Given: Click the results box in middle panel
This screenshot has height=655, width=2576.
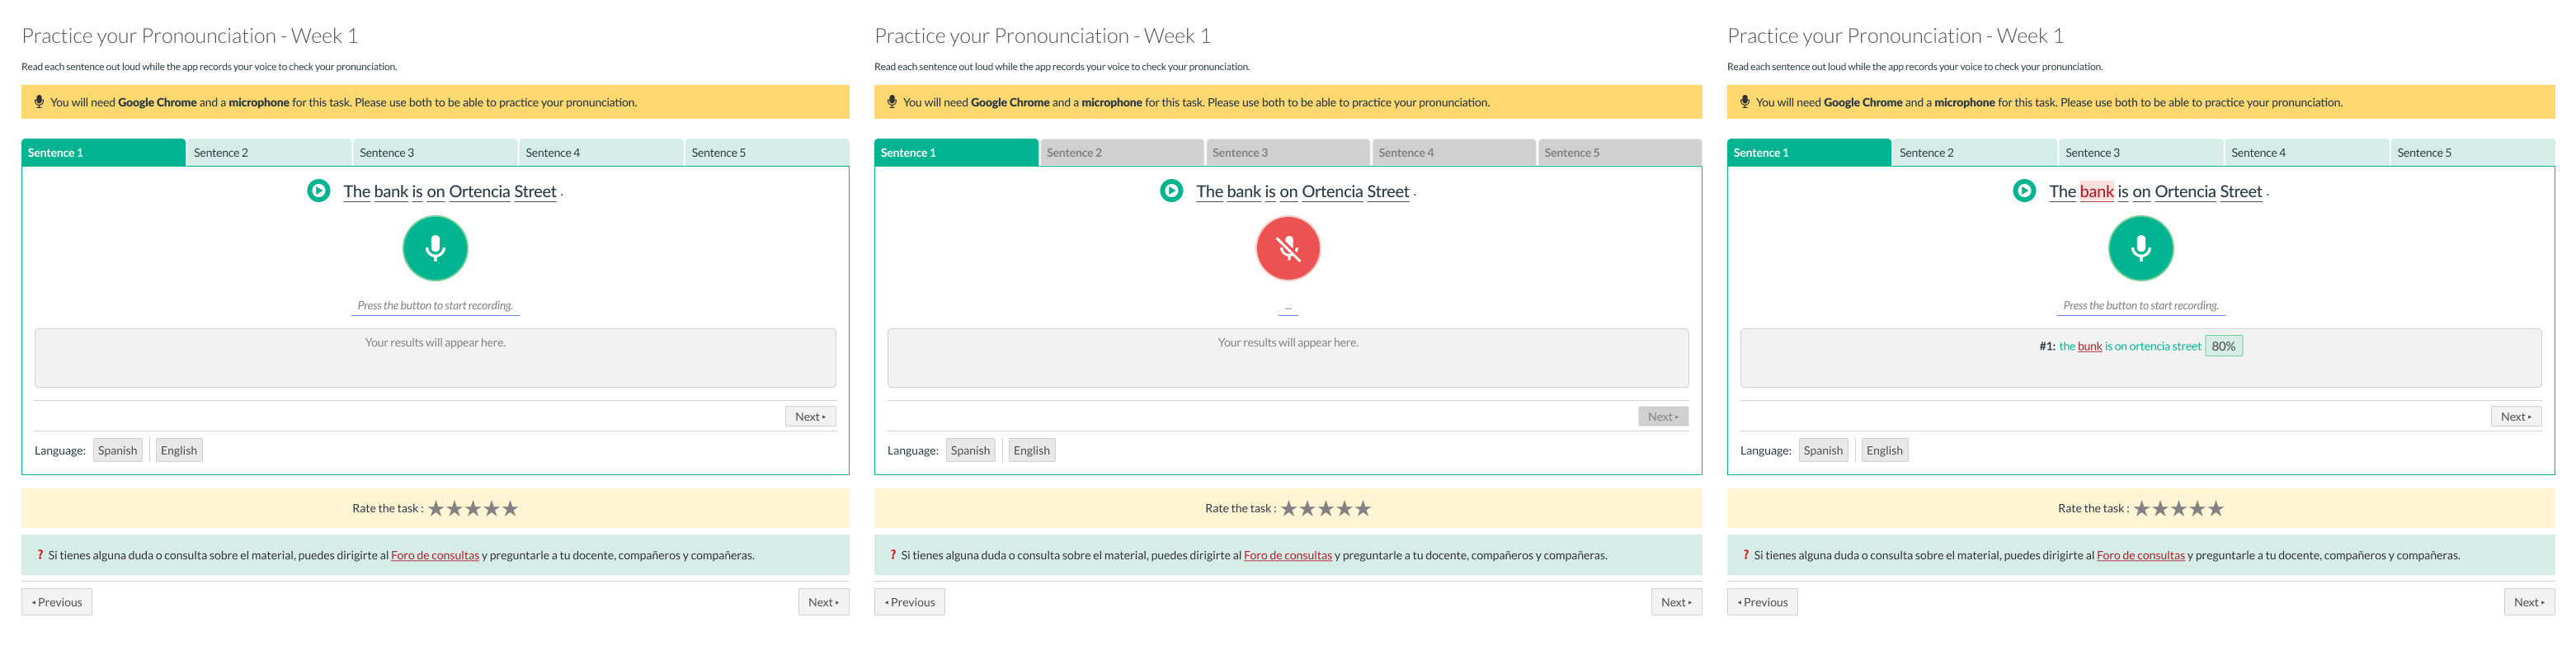Looking at the screenshot, I should (1288, 358).
